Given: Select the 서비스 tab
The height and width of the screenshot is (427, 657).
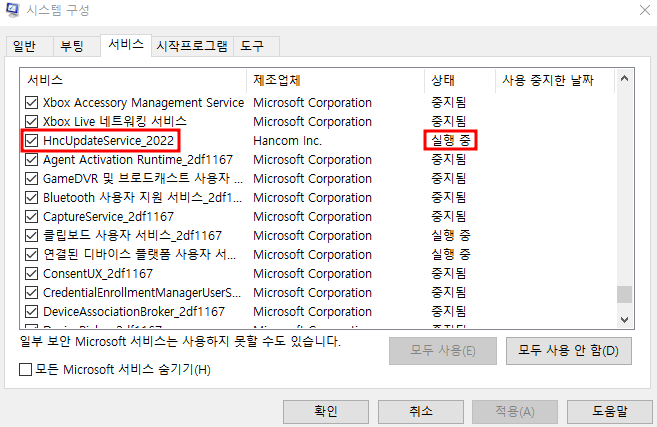Looking at the screenshot, I should coord(126,44).
